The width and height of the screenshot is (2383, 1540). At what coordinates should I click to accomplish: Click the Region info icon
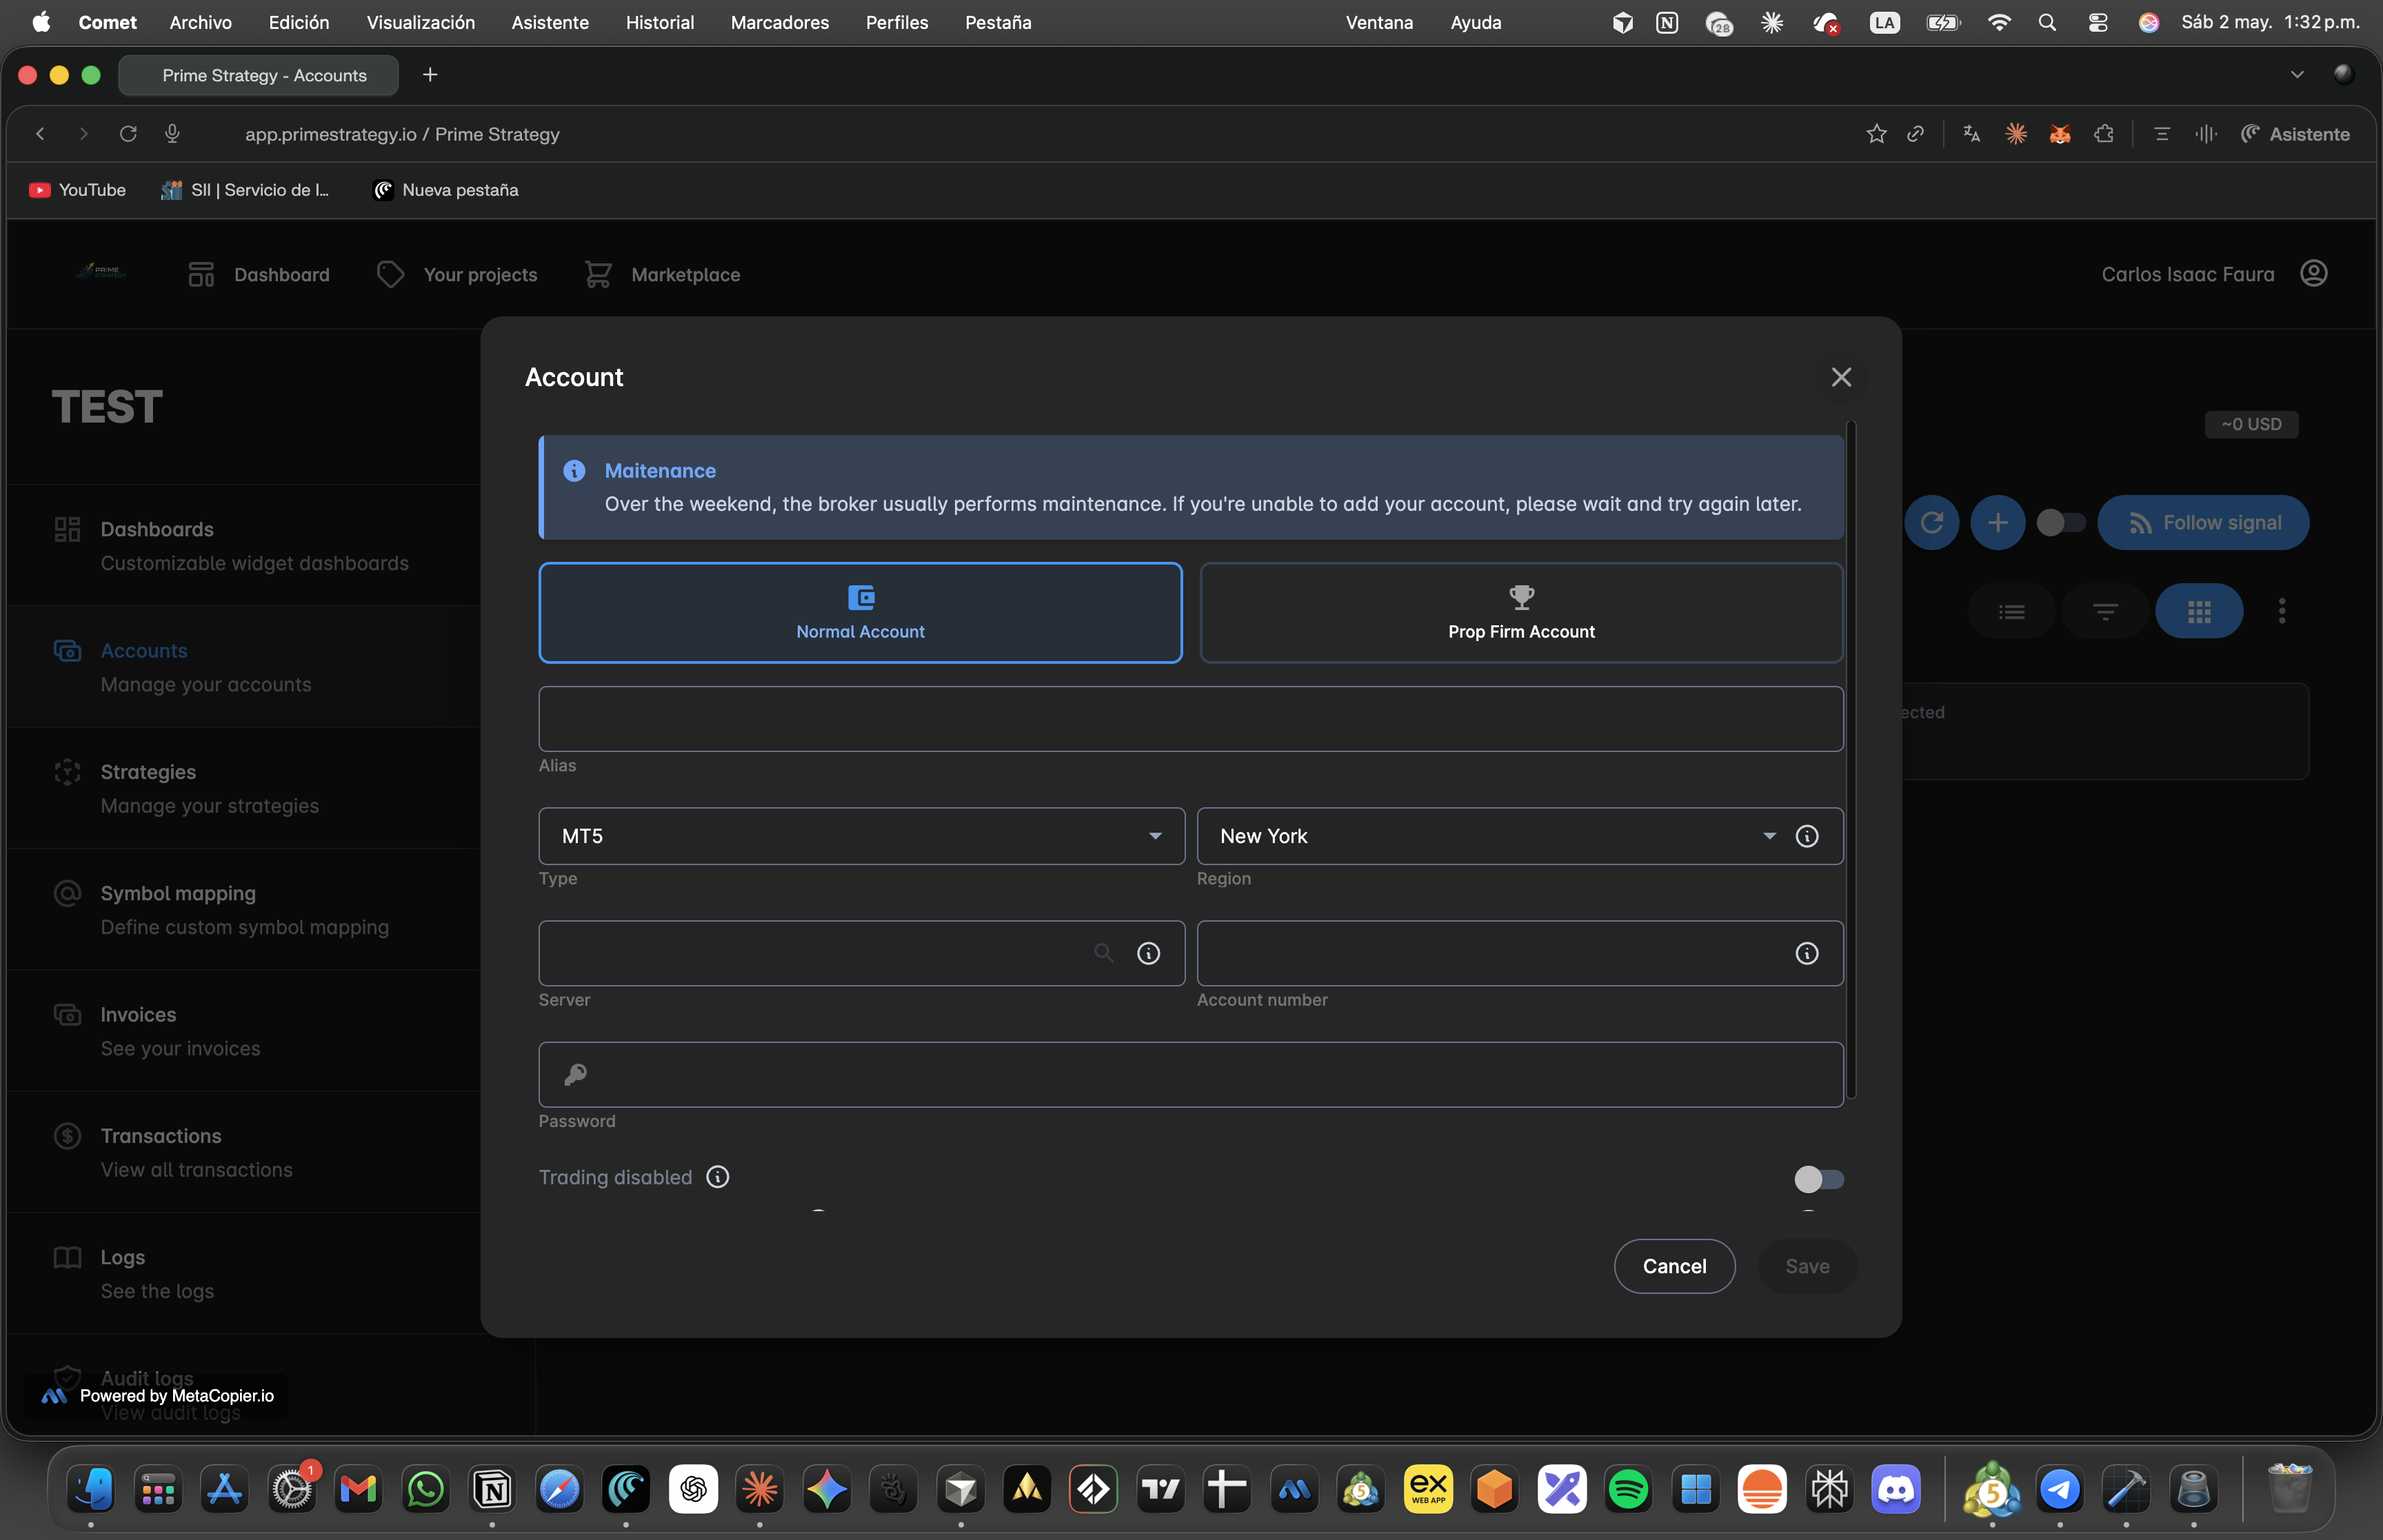point(1807,836)
